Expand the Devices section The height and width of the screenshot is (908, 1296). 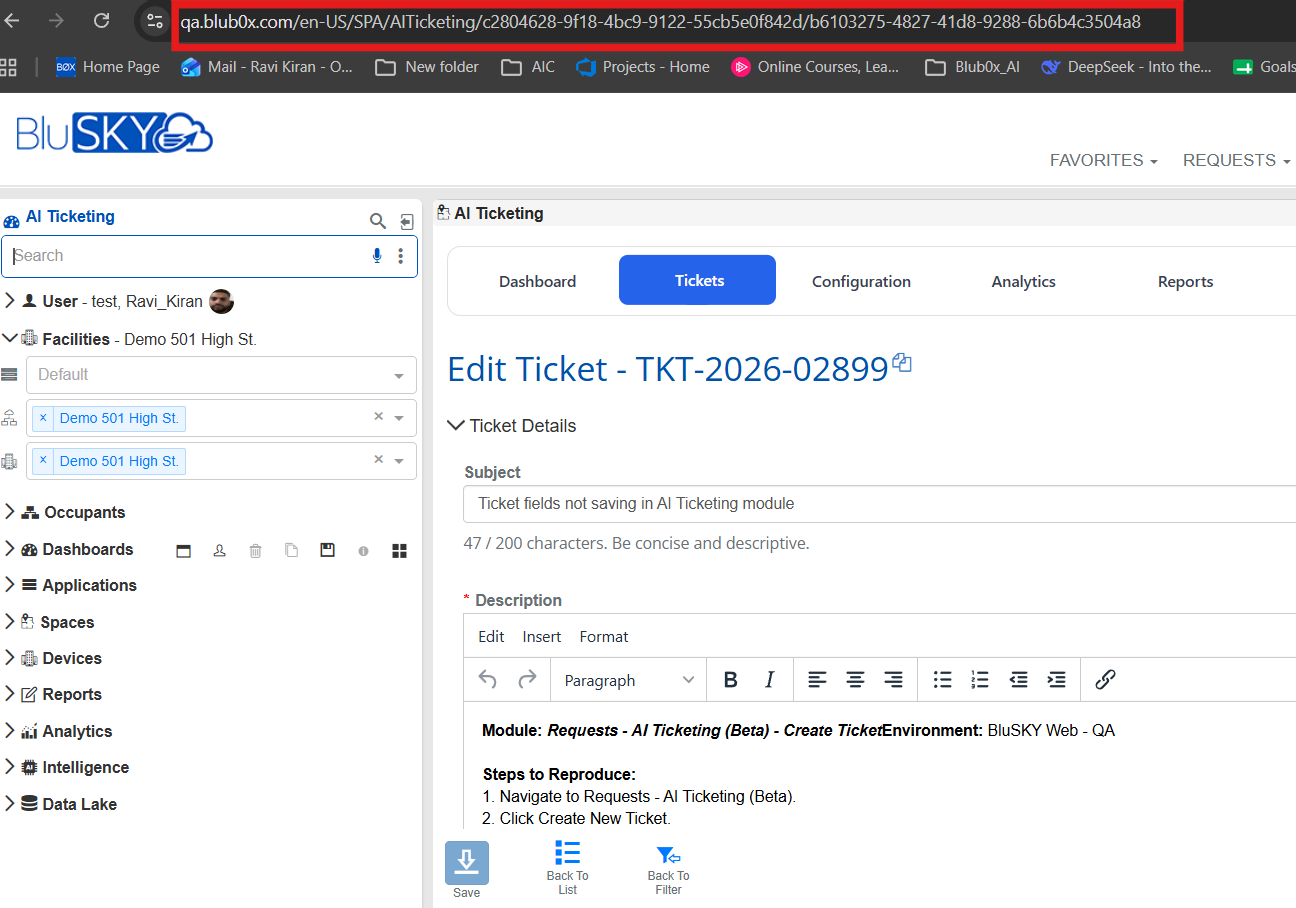pyautogui.click(x=10, y=658)
